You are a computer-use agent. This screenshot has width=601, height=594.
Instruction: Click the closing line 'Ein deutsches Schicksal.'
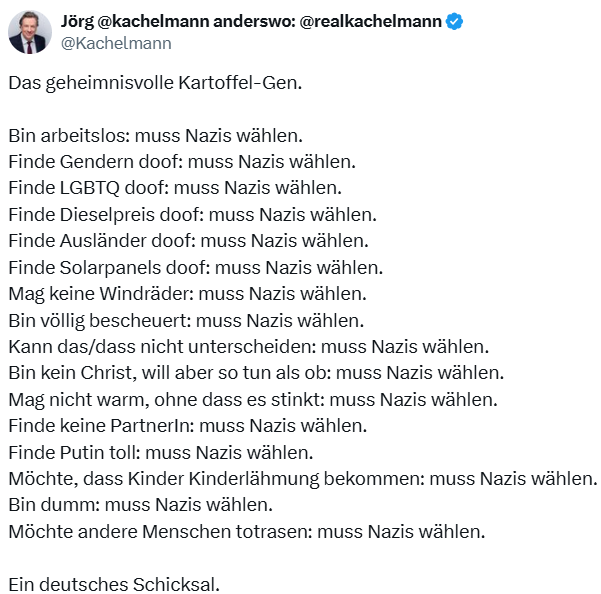(114, 585)
